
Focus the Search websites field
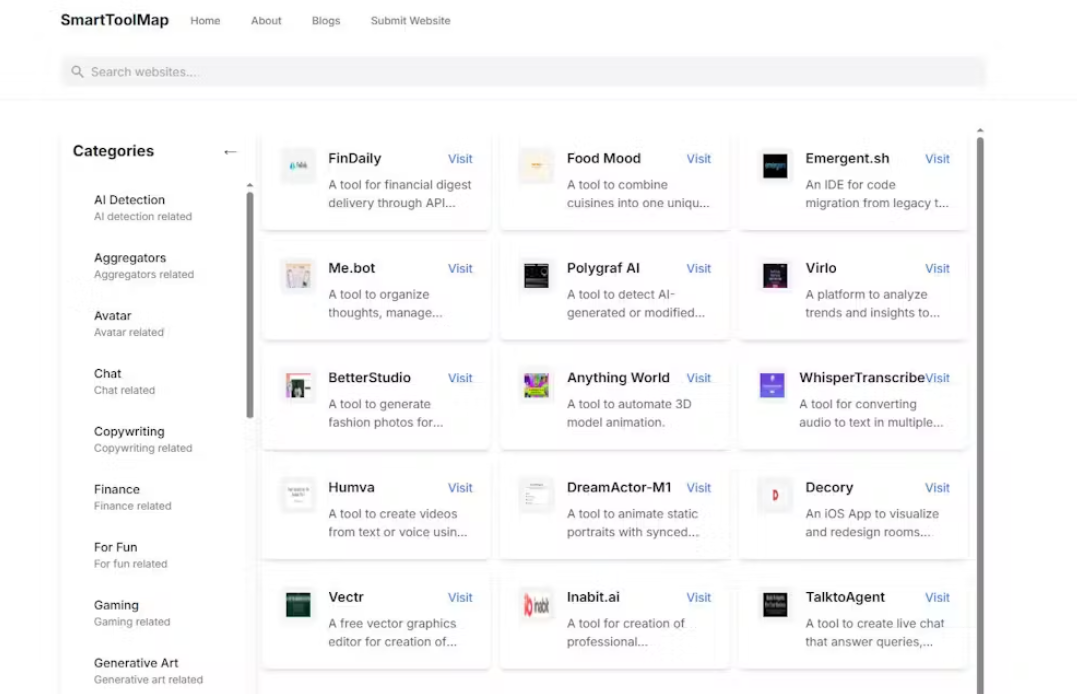click(523, 71)
